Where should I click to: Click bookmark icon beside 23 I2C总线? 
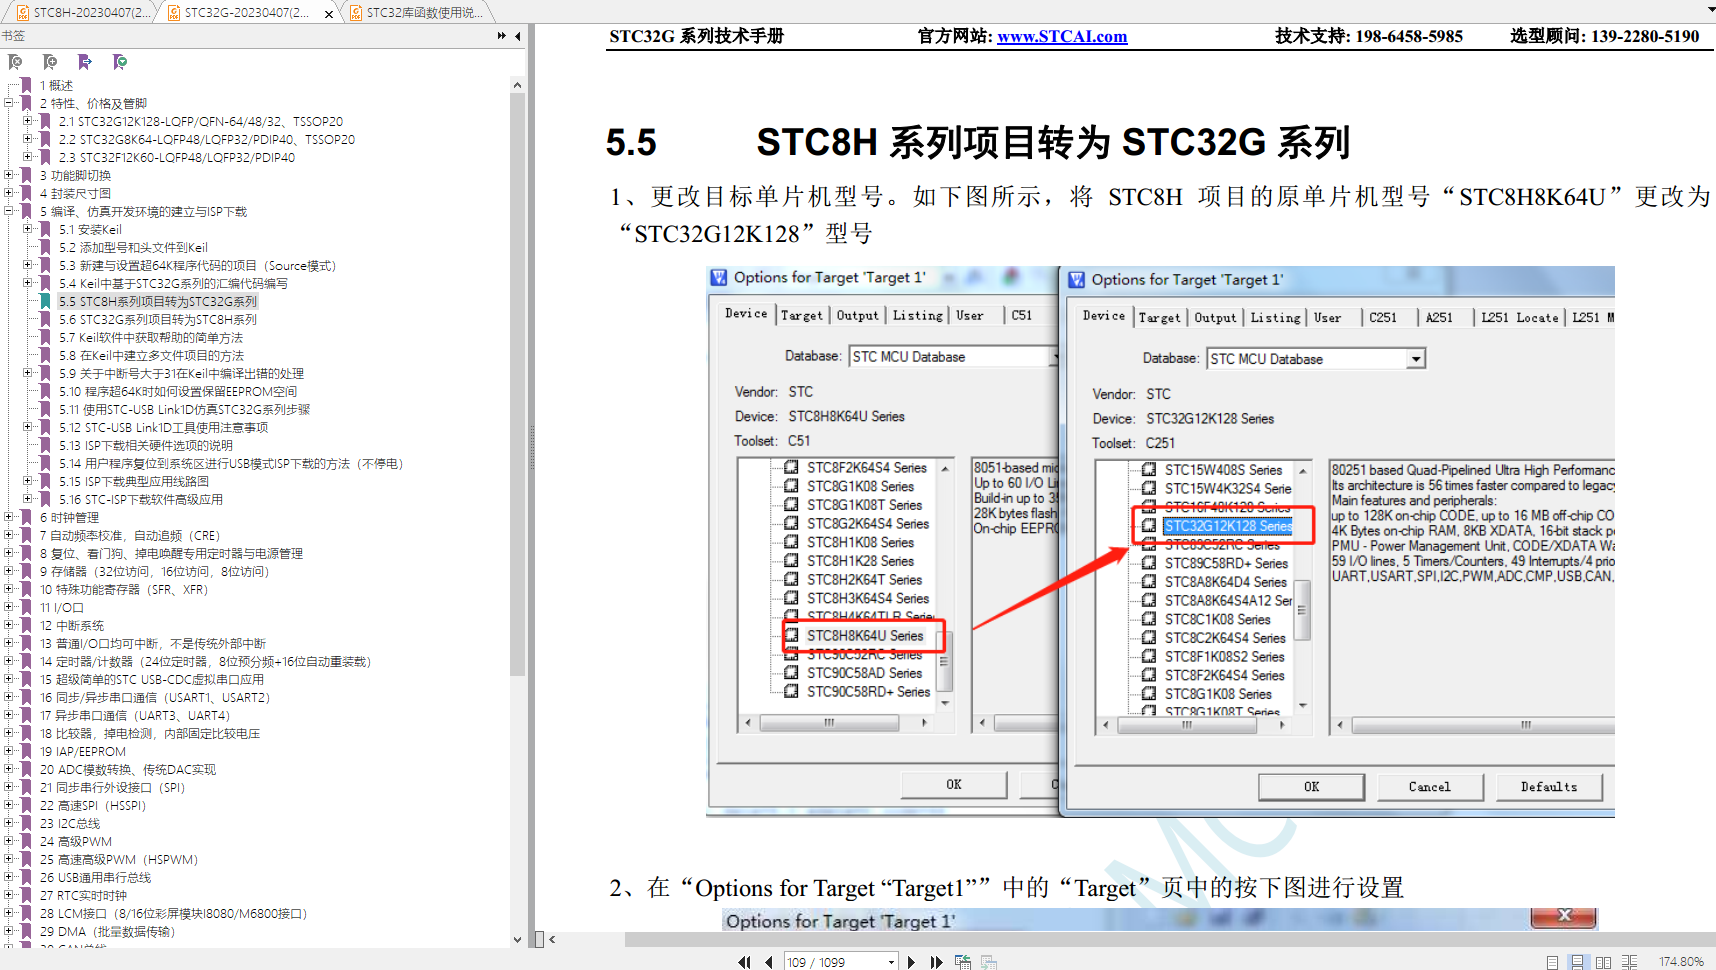[26, 823]
